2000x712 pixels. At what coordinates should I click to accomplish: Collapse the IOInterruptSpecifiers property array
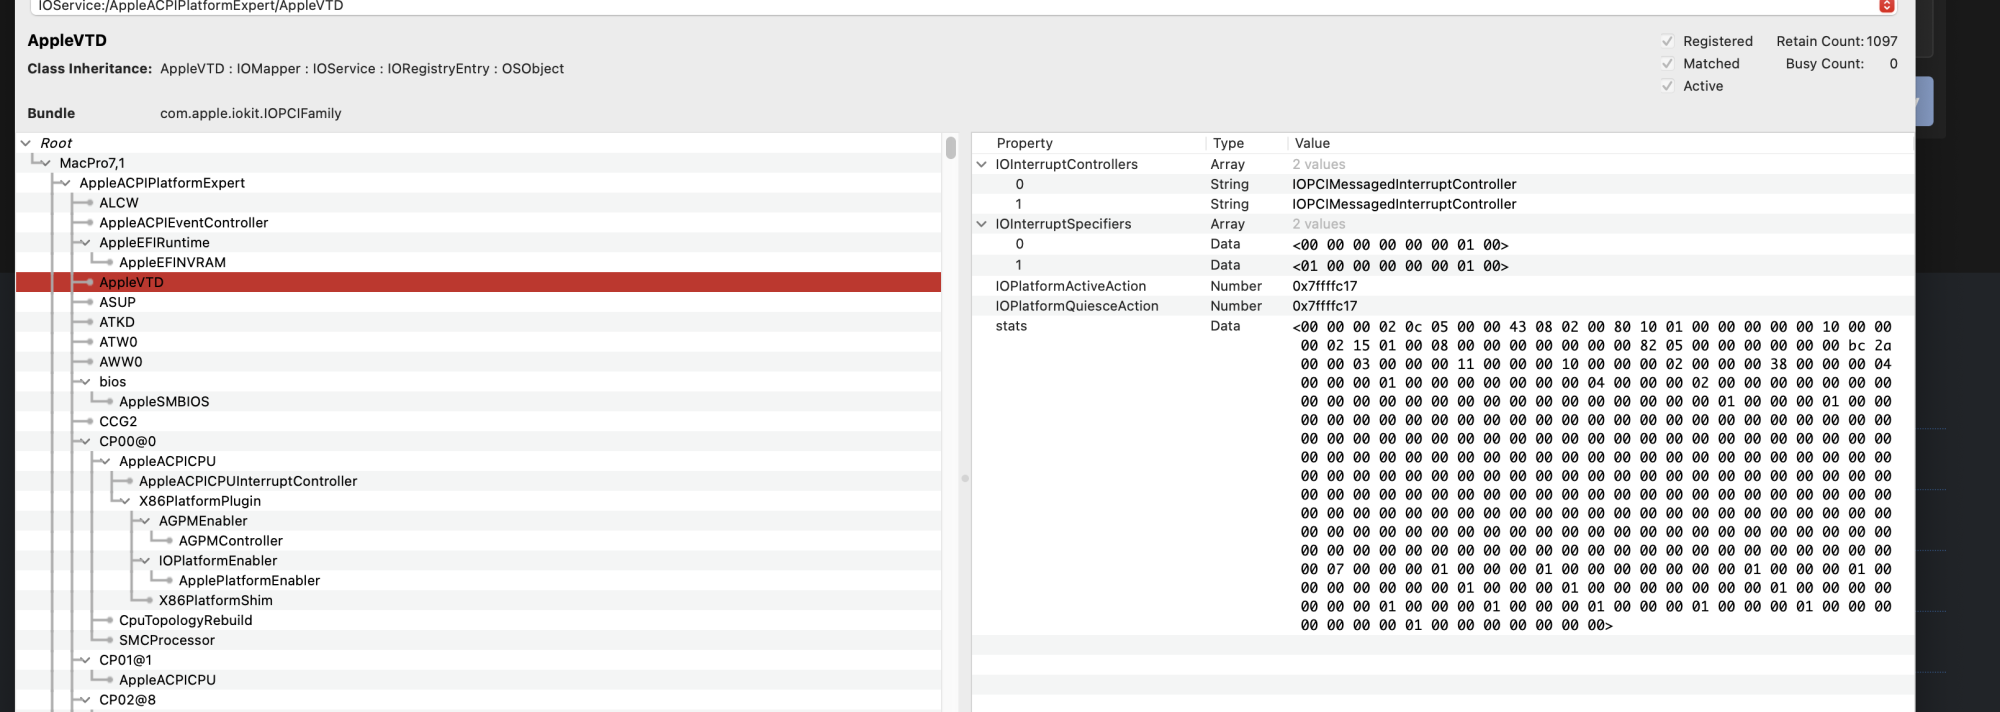[981, 224]
